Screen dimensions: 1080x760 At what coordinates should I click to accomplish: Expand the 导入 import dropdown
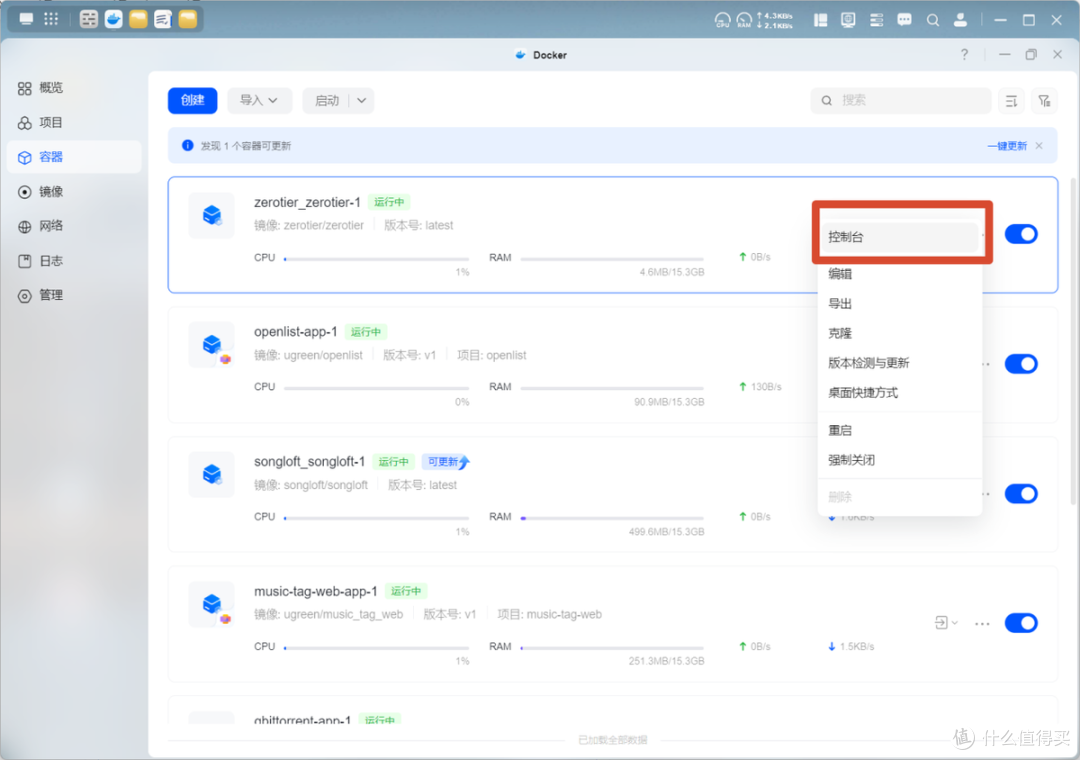(259, 101)
